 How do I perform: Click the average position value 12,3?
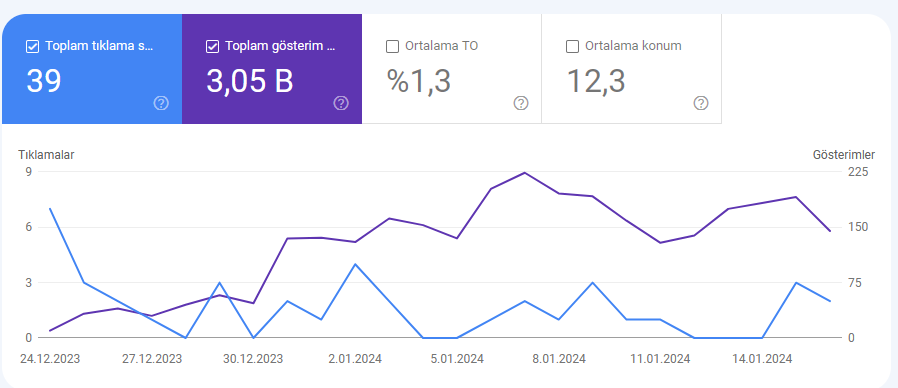(596, 81)
